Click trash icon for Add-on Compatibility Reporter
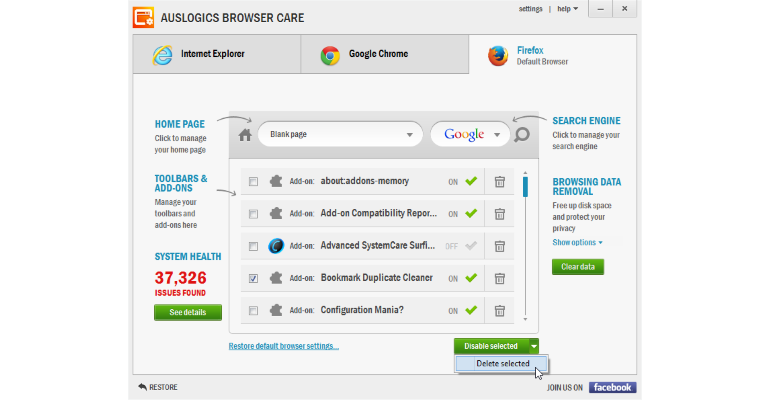This screenshot has height=400, width=770. pos(499,214)
